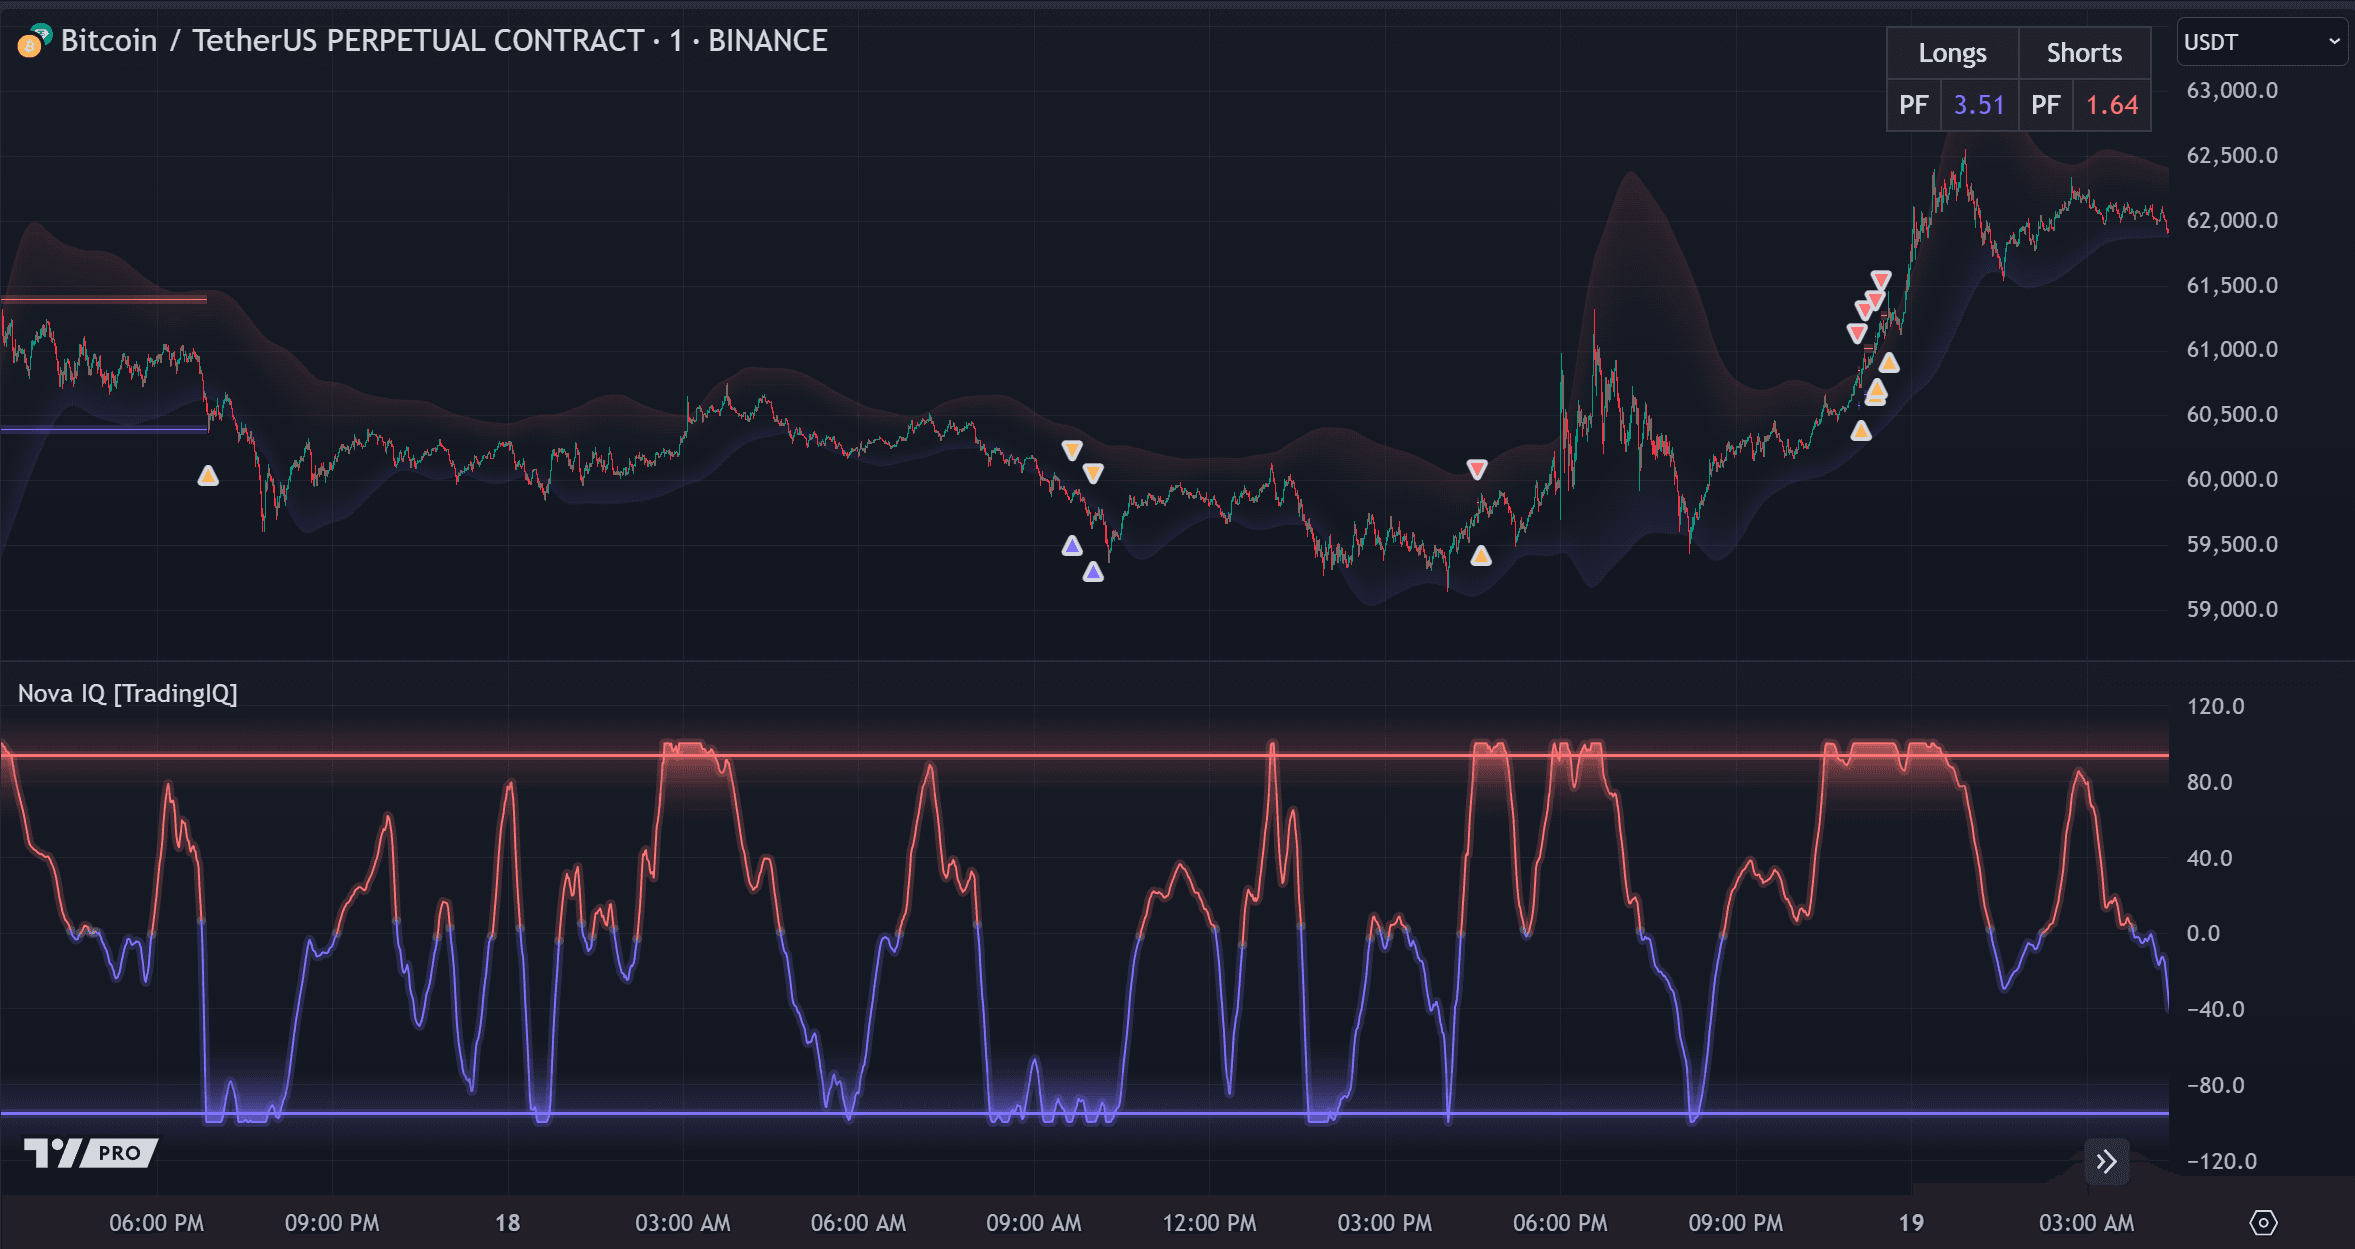Image resolution: width=2355 pixels, height=1249 pixels.
Task: Click the Bitcoin / TetherUS PERPETUAL CONTRACT title
Action: click(x=444, y=41)
